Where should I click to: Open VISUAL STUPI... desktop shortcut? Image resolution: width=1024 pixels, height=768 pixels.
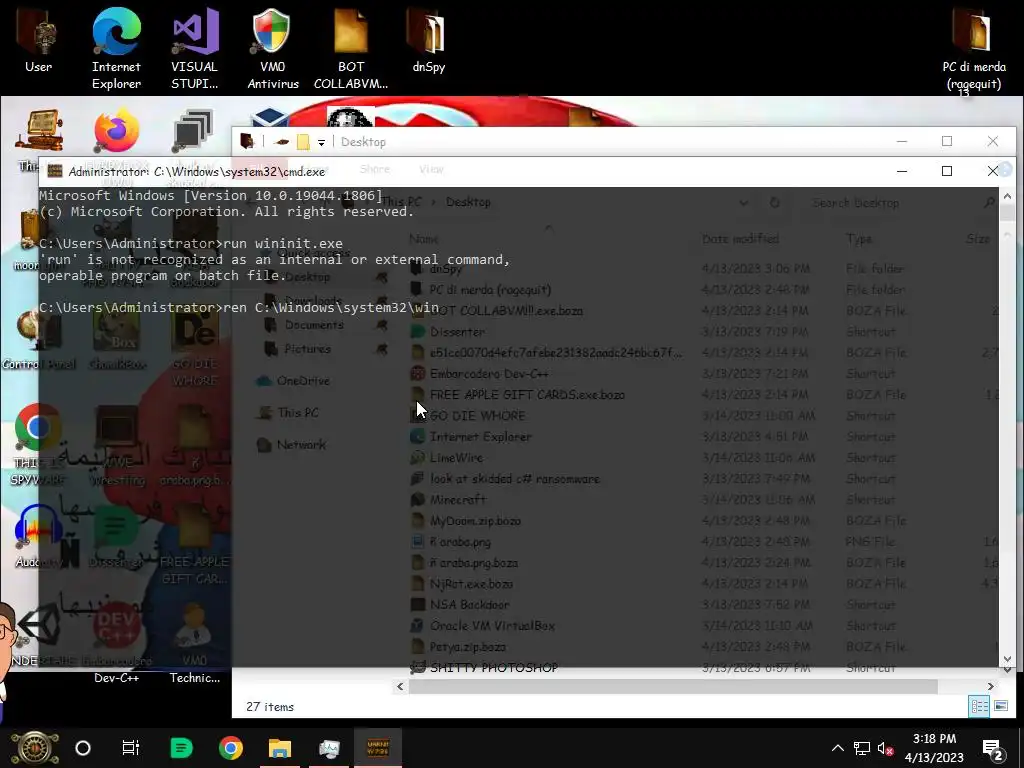pyautogui.click(x=195, y=47)
